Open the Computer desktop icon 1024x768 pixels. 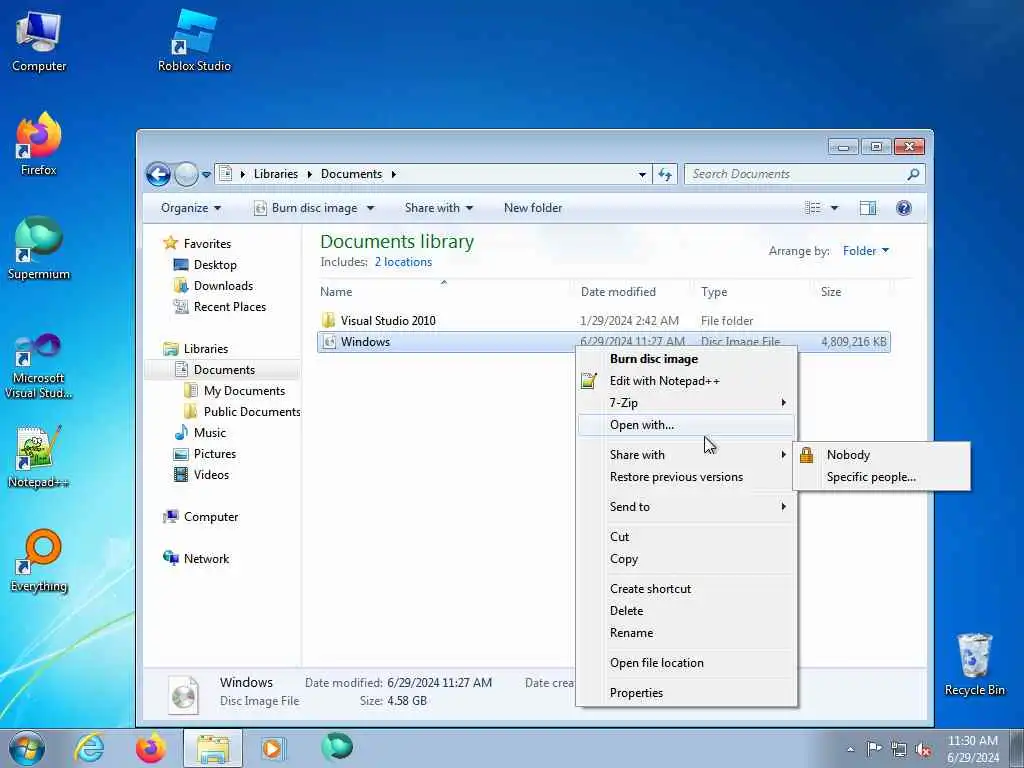click(x=39, y=42)
